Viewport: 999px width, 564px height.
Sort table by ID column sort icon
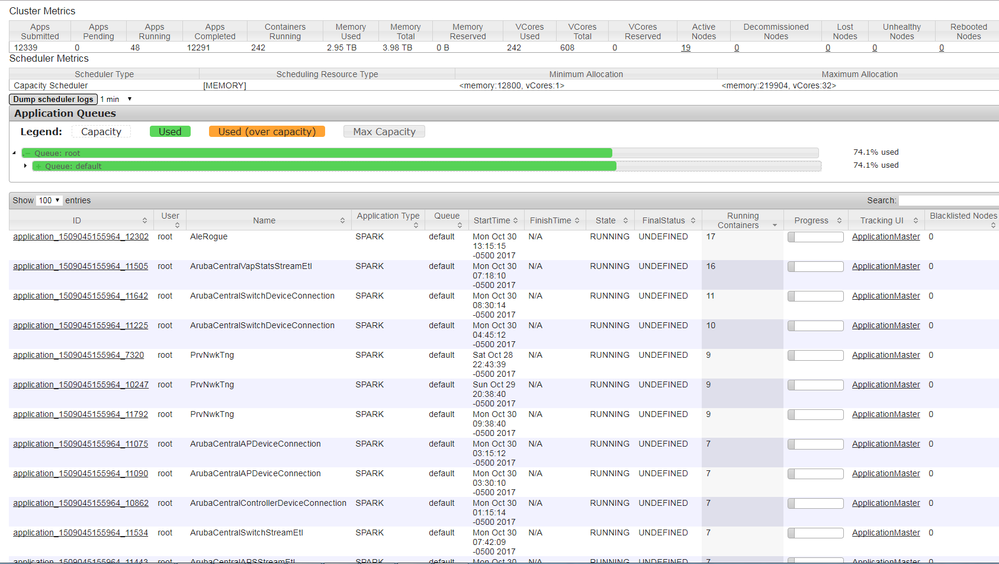click(x=144, y=221)
